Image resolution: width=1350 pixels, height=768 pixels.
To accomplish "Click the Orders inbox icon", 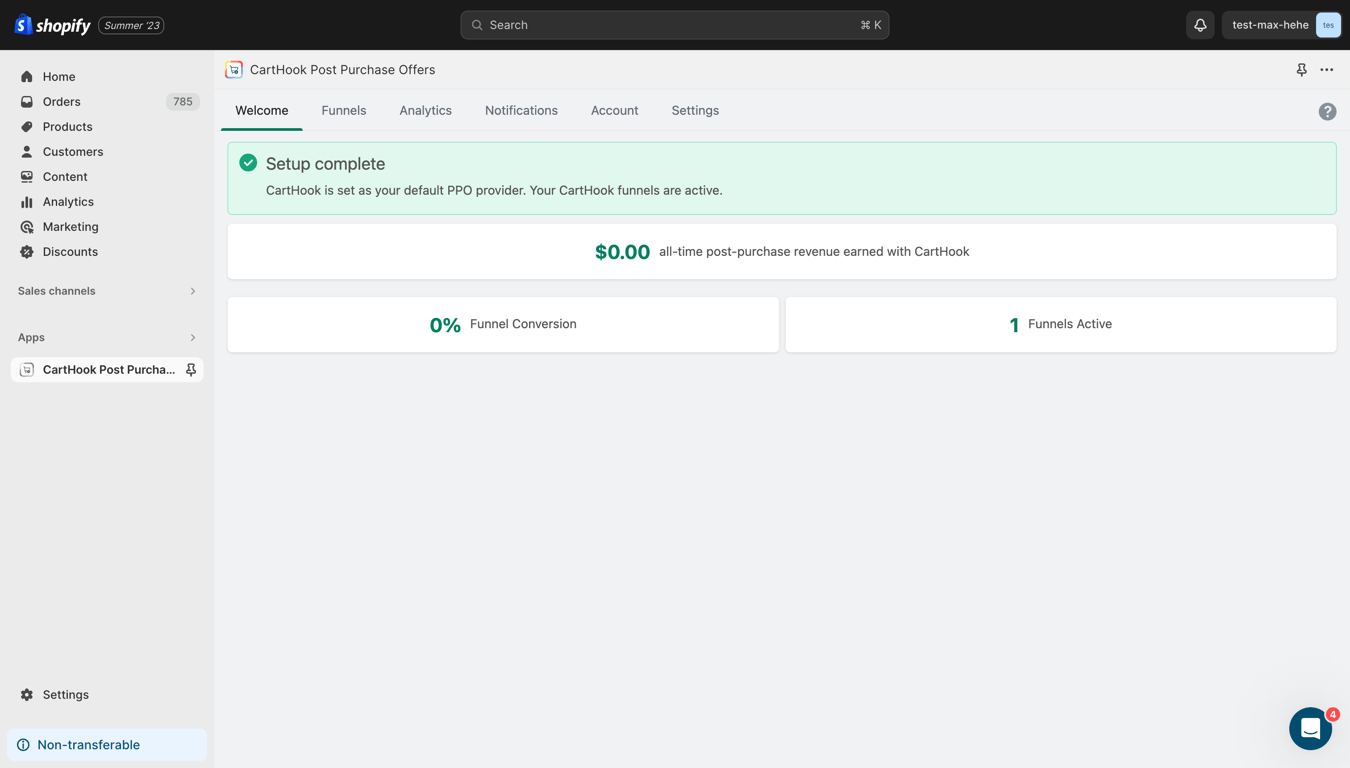I will (x=27, y=102).
